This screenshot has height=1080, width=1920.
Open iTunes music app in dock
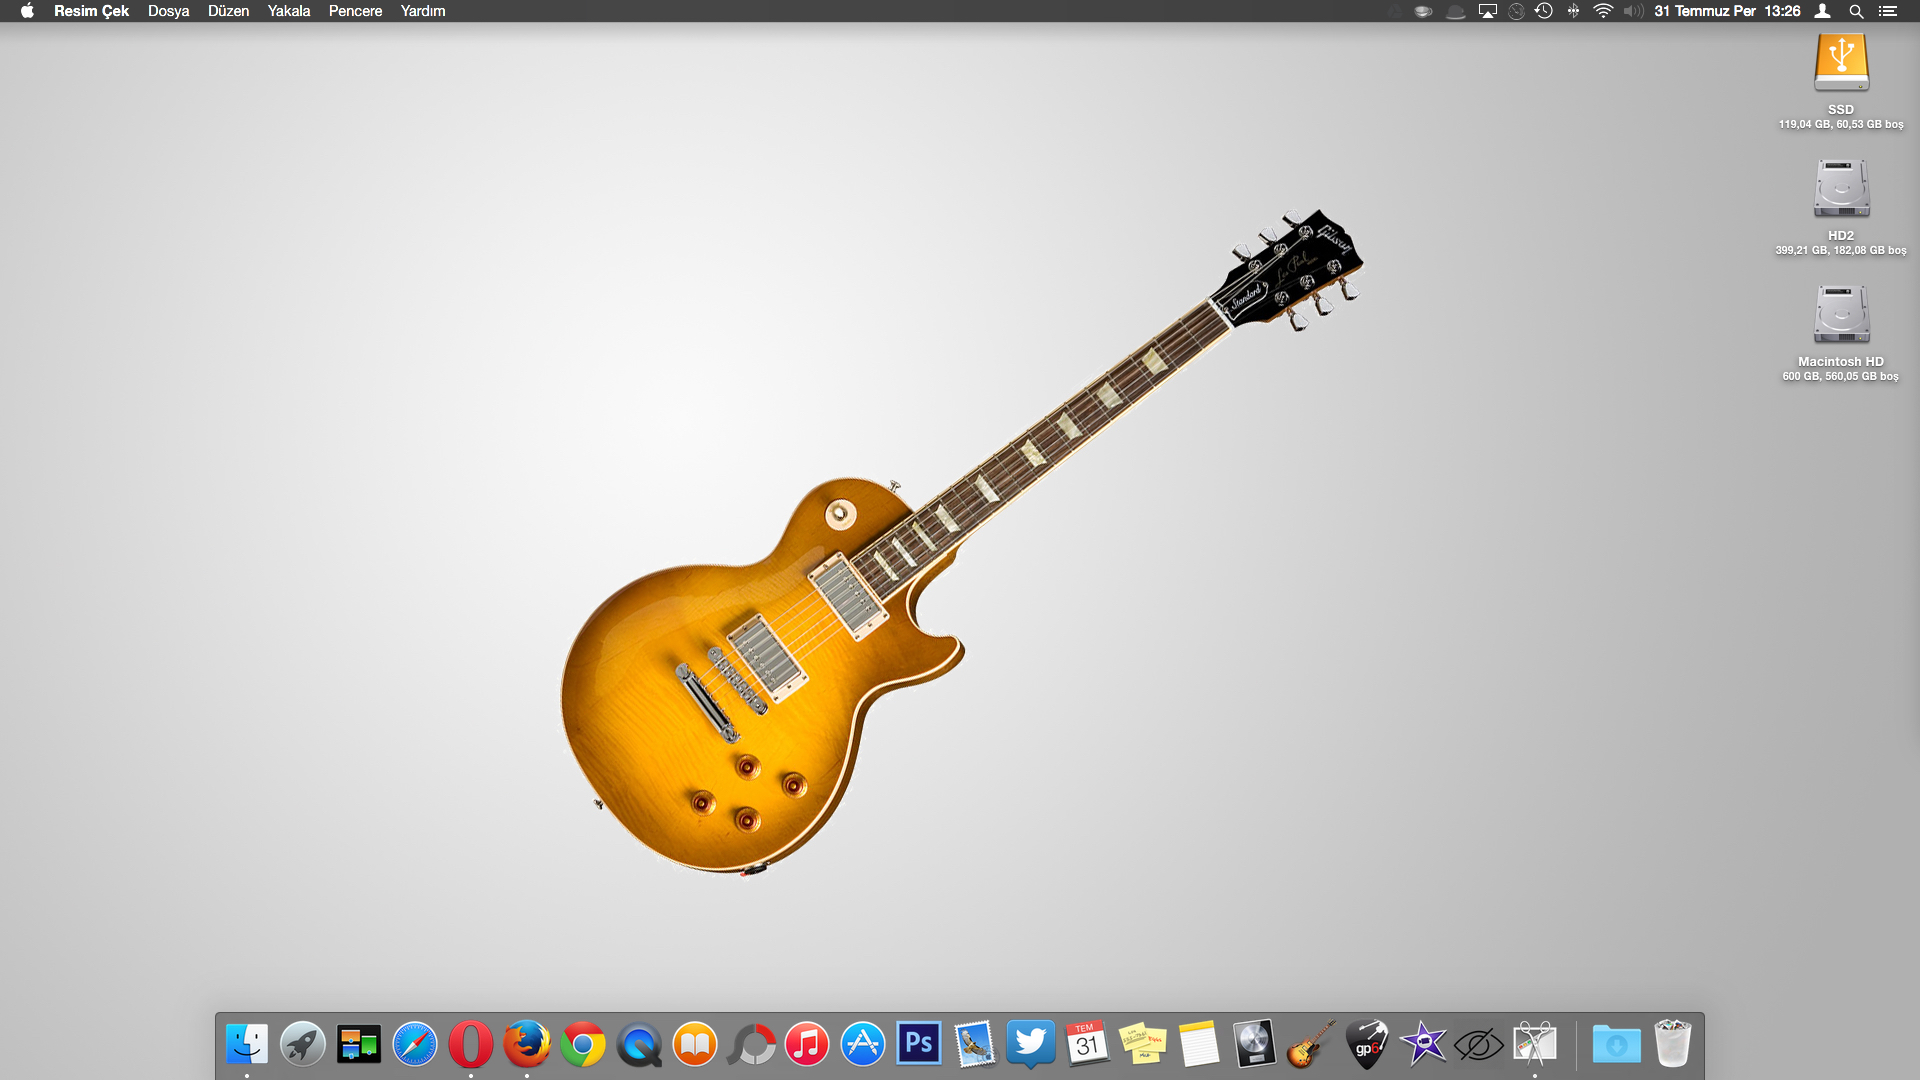click(x=806, y=1045)
